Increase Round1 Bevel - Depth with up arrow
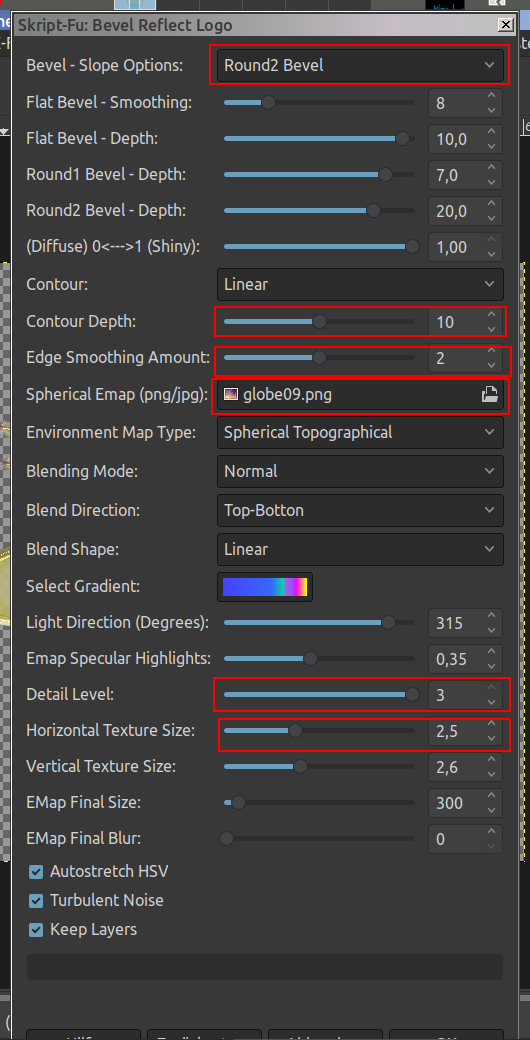This screenshot has width=530, height=1040. click(491, 167)
